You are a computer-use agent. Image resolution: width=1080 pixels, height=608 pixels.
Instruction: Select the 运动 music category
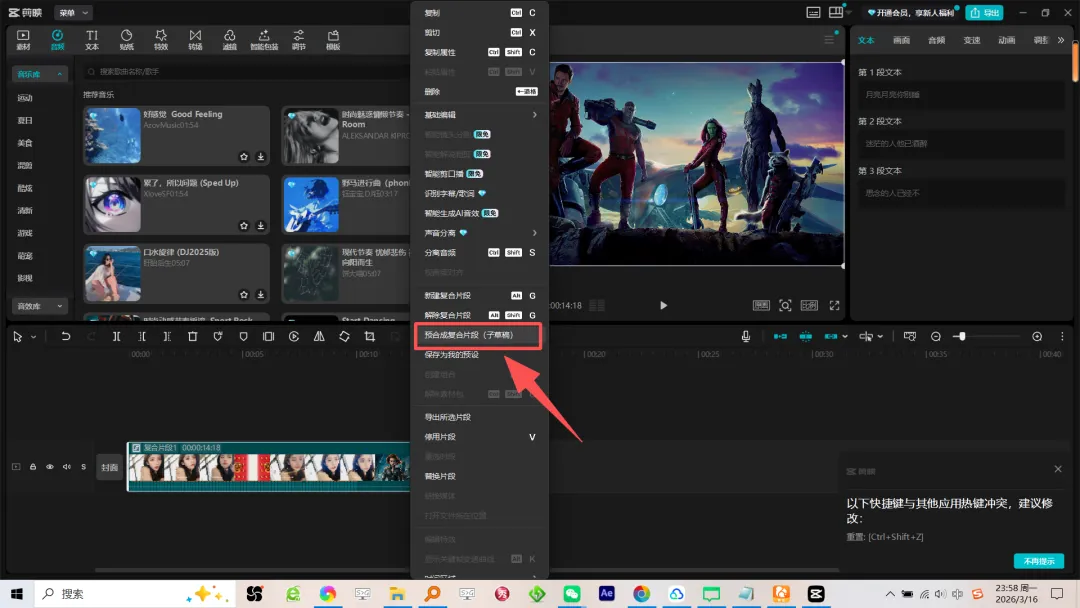point(25,98)
